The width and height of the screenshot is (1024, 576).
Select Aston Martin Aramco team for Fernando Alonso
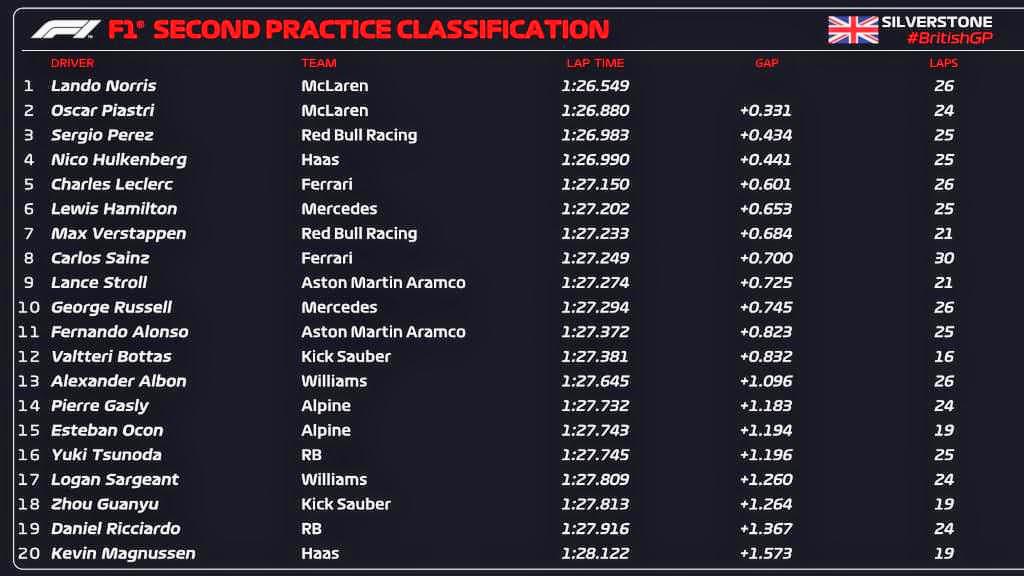coord(383,332)
